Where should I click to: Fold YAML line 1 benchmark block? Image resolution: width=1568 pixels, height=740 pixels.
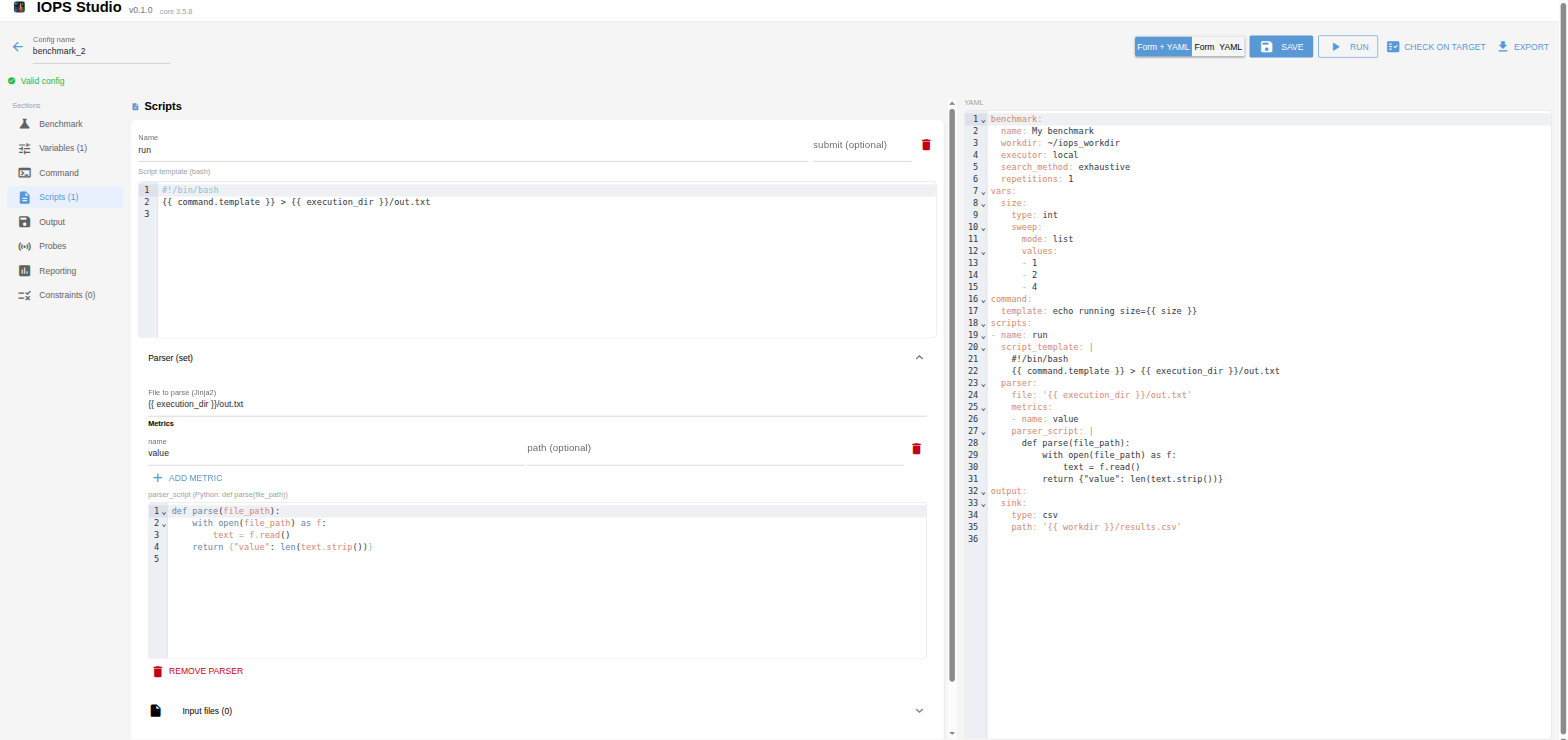(x=983, y=120)
